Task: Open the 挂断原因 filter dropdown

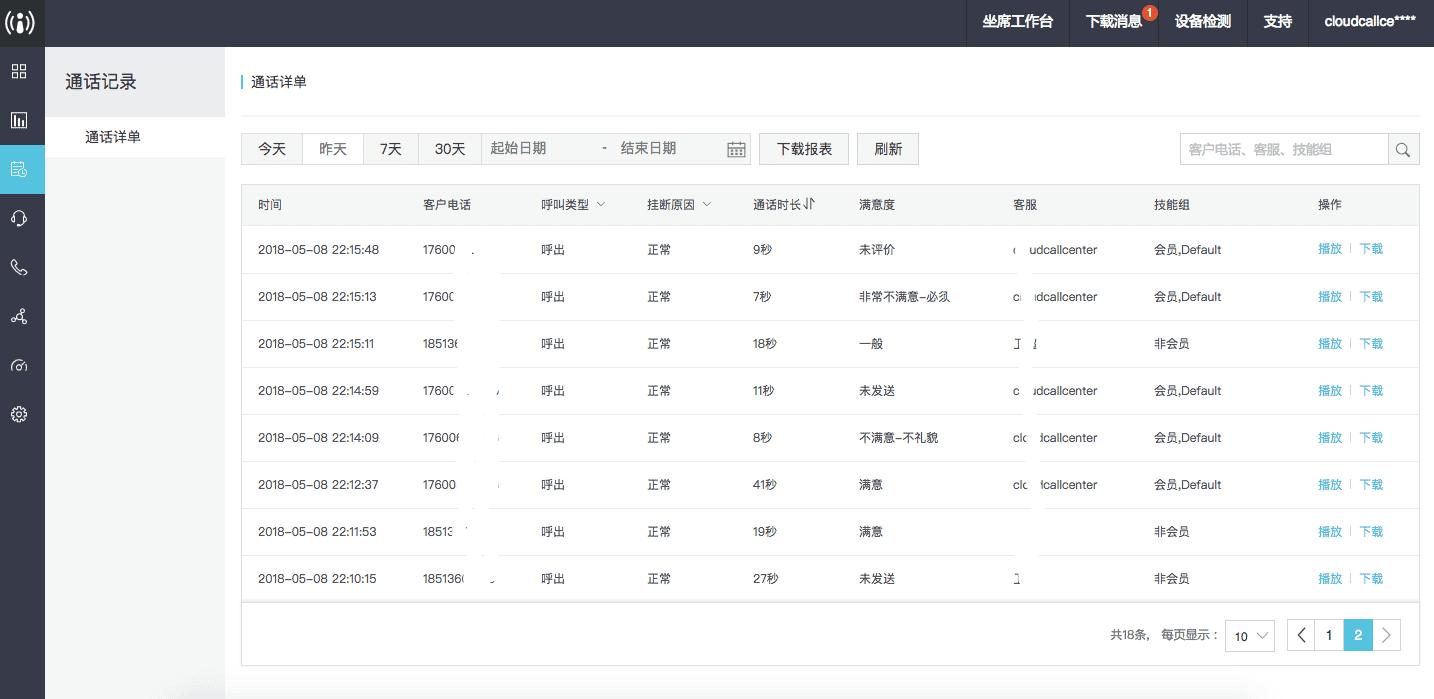Action: (x=707, y=204)
